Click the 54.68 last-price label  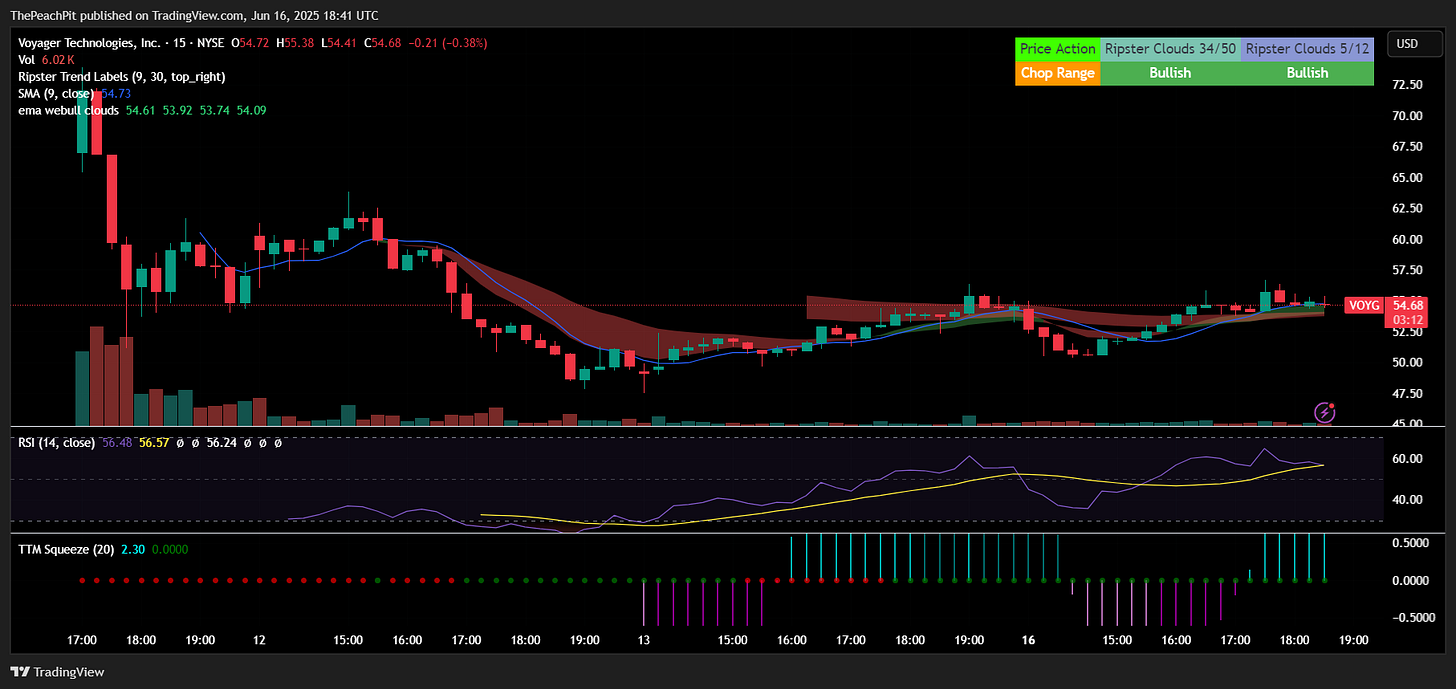[x=1407, y=305]
